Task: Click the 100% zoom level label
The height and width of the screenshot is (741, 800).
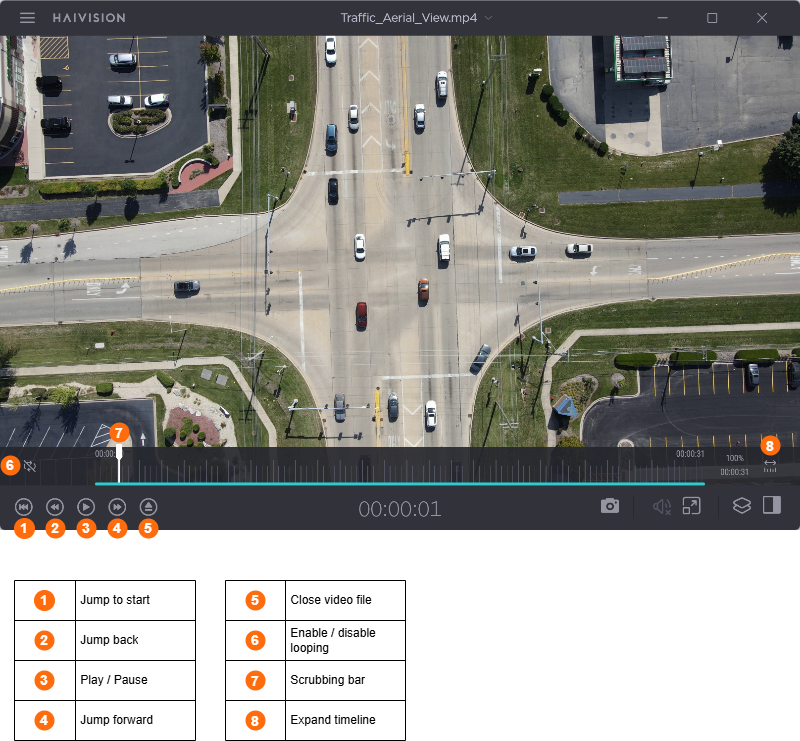Action: (735, 458)
